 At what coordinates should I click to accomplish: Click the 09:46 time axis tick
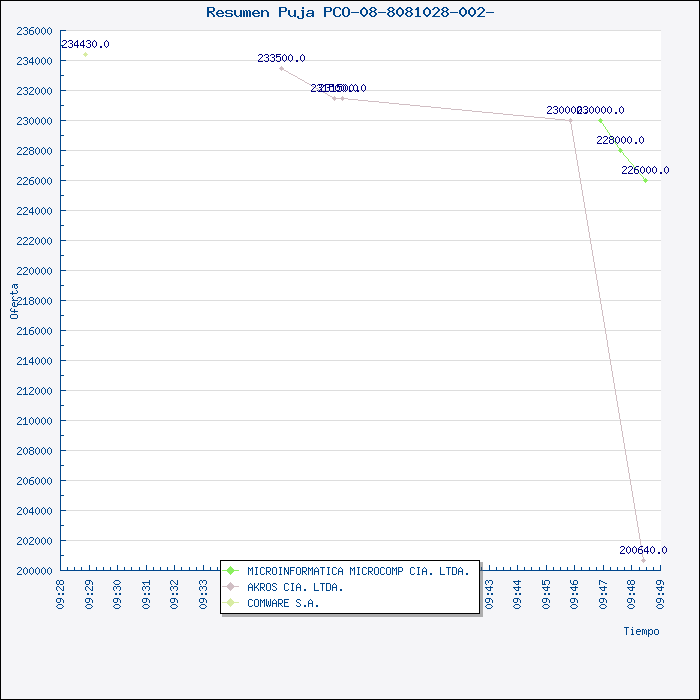point(575,592)
